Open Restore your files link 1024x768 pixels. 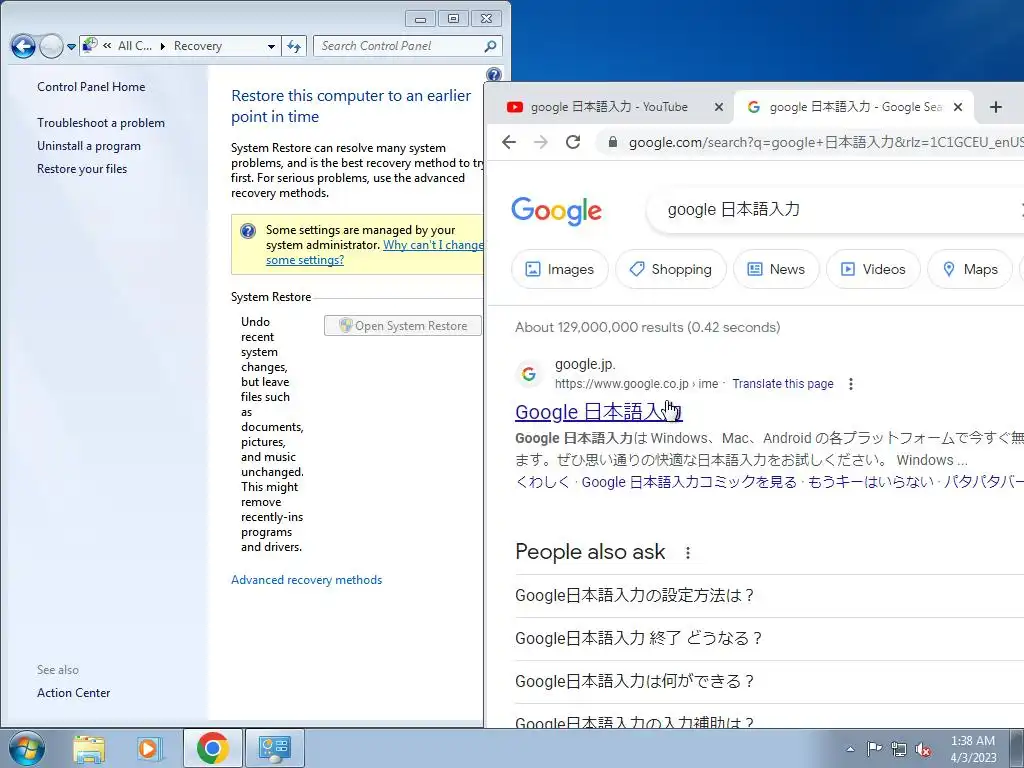(82, 168)
